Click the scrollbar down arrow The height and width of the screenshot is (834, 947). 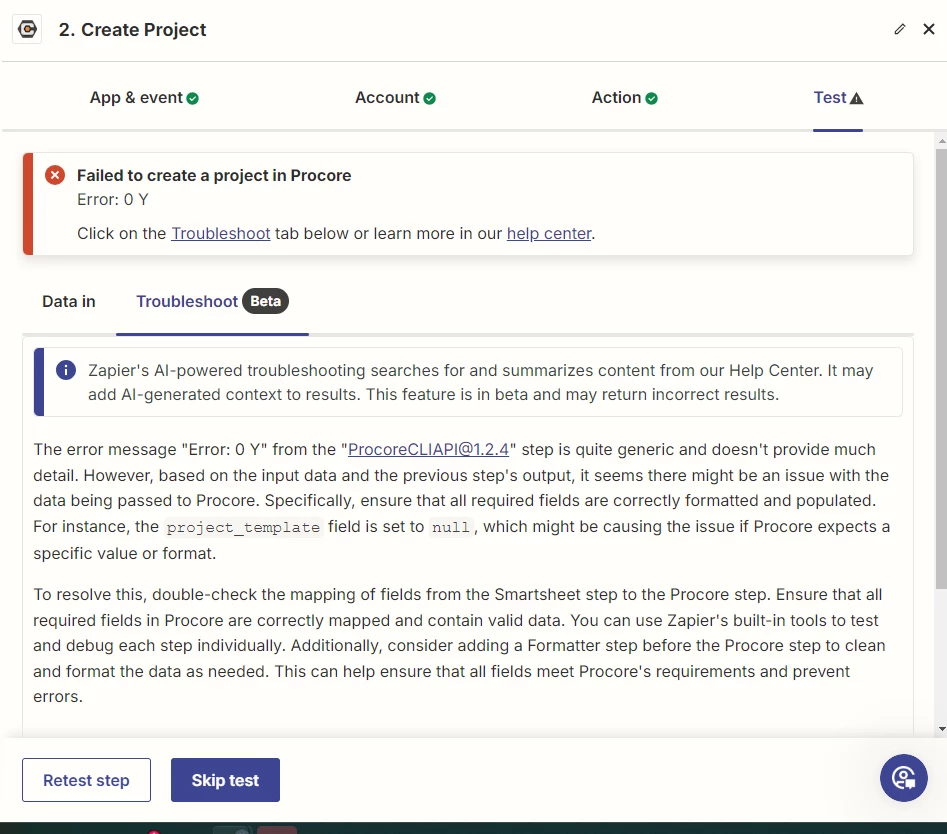pos(942,729)
